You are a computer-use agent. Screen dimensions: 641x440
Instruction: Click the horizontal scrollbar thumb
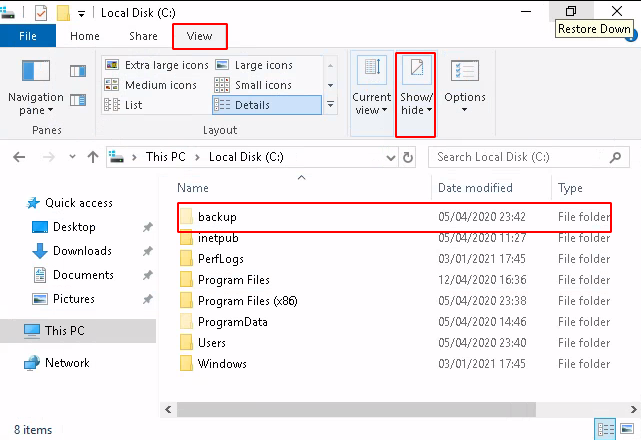tap(356, 409)
